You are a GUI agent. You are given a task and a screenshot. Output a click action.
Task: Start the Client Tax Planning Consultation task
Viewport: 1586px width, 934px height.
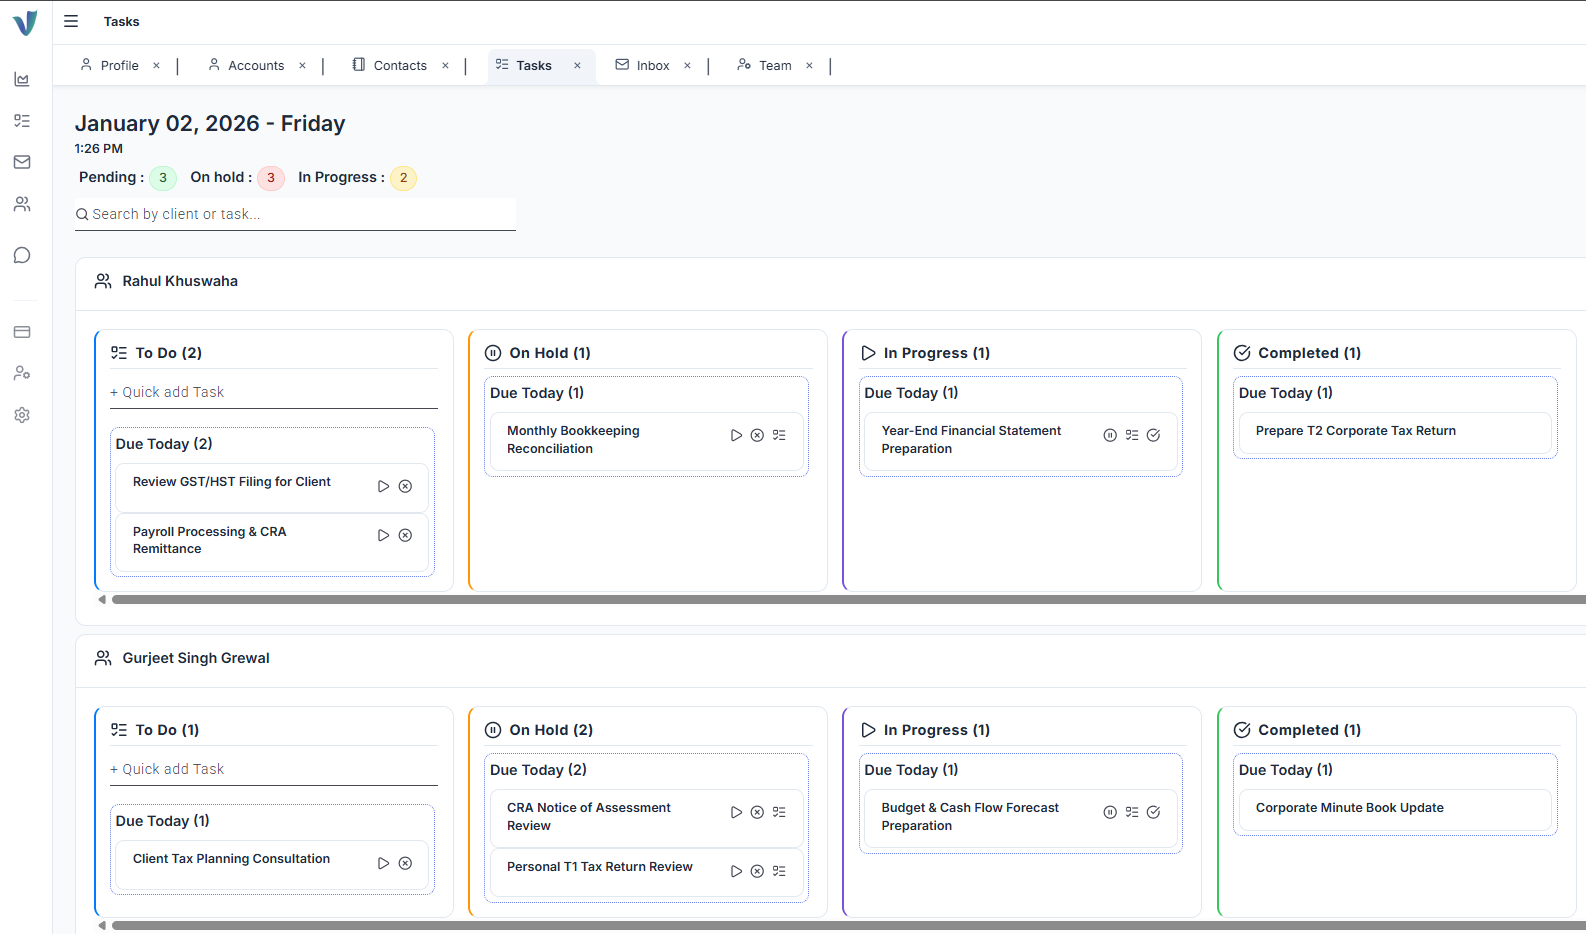tap(383, 863)
